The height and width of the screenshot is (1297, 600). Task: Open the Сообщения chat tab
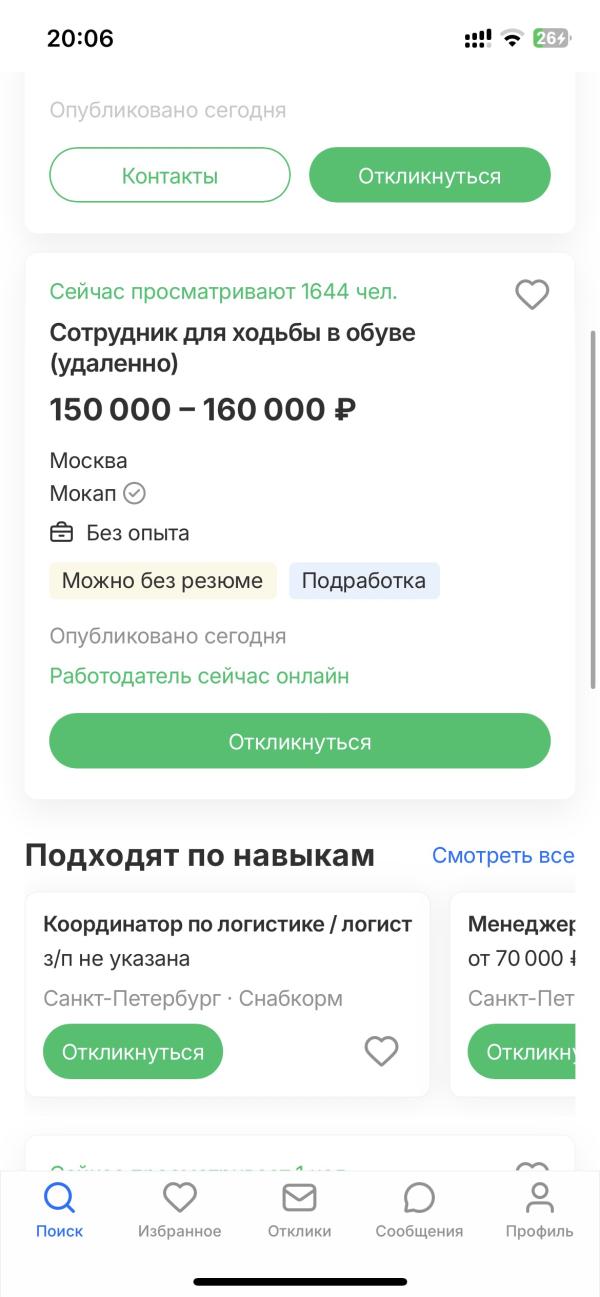(419, 1210)
